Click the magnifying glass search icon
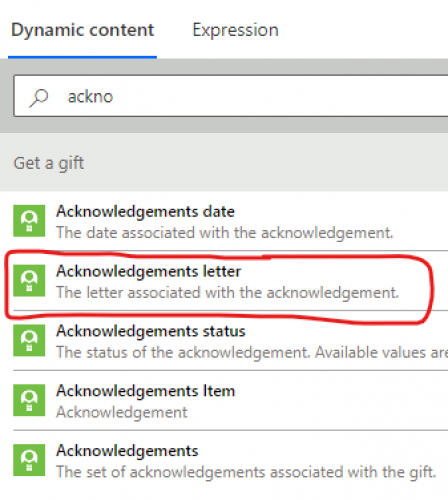 click(x=39, y=98)
